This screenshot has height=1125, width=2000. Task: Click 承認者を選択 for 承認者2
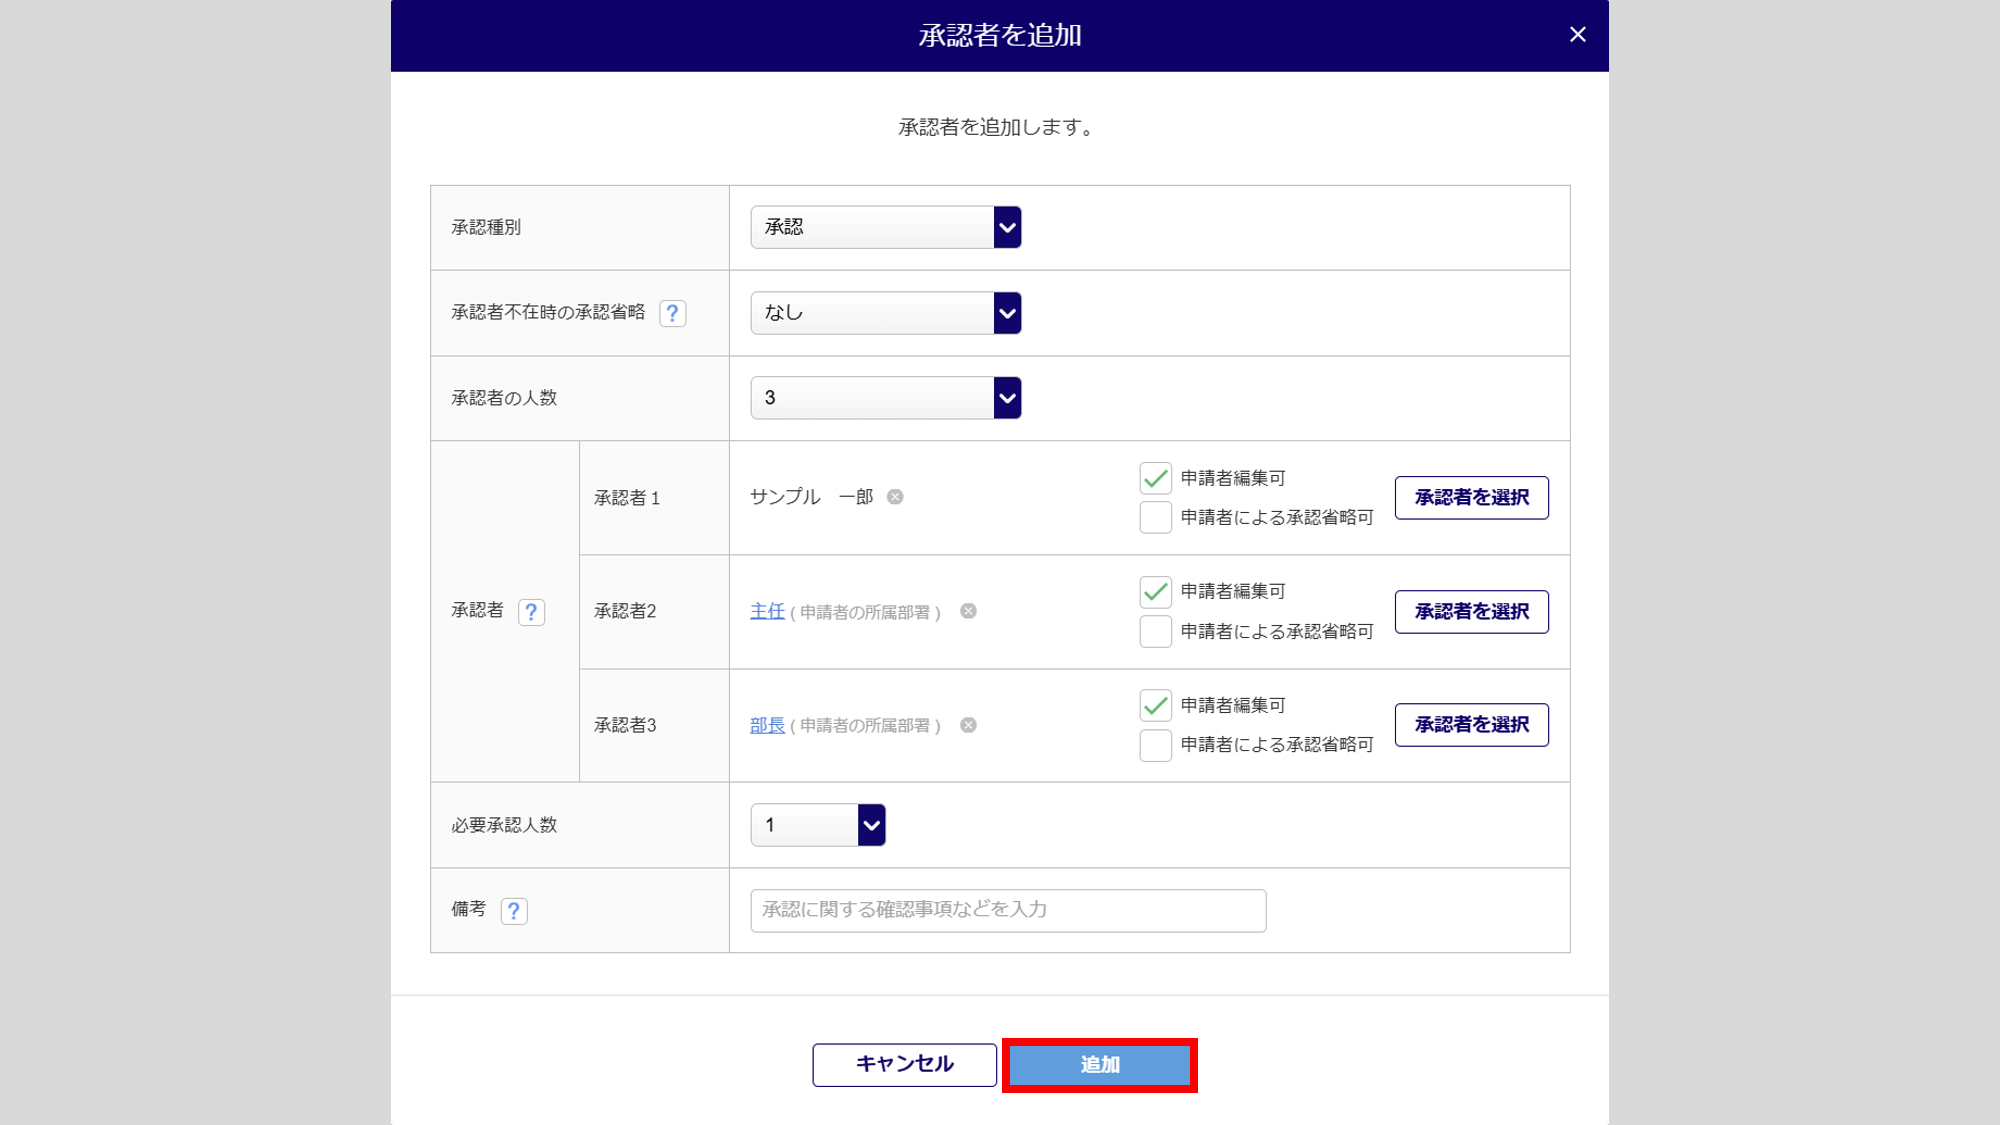coord(1471,611)
